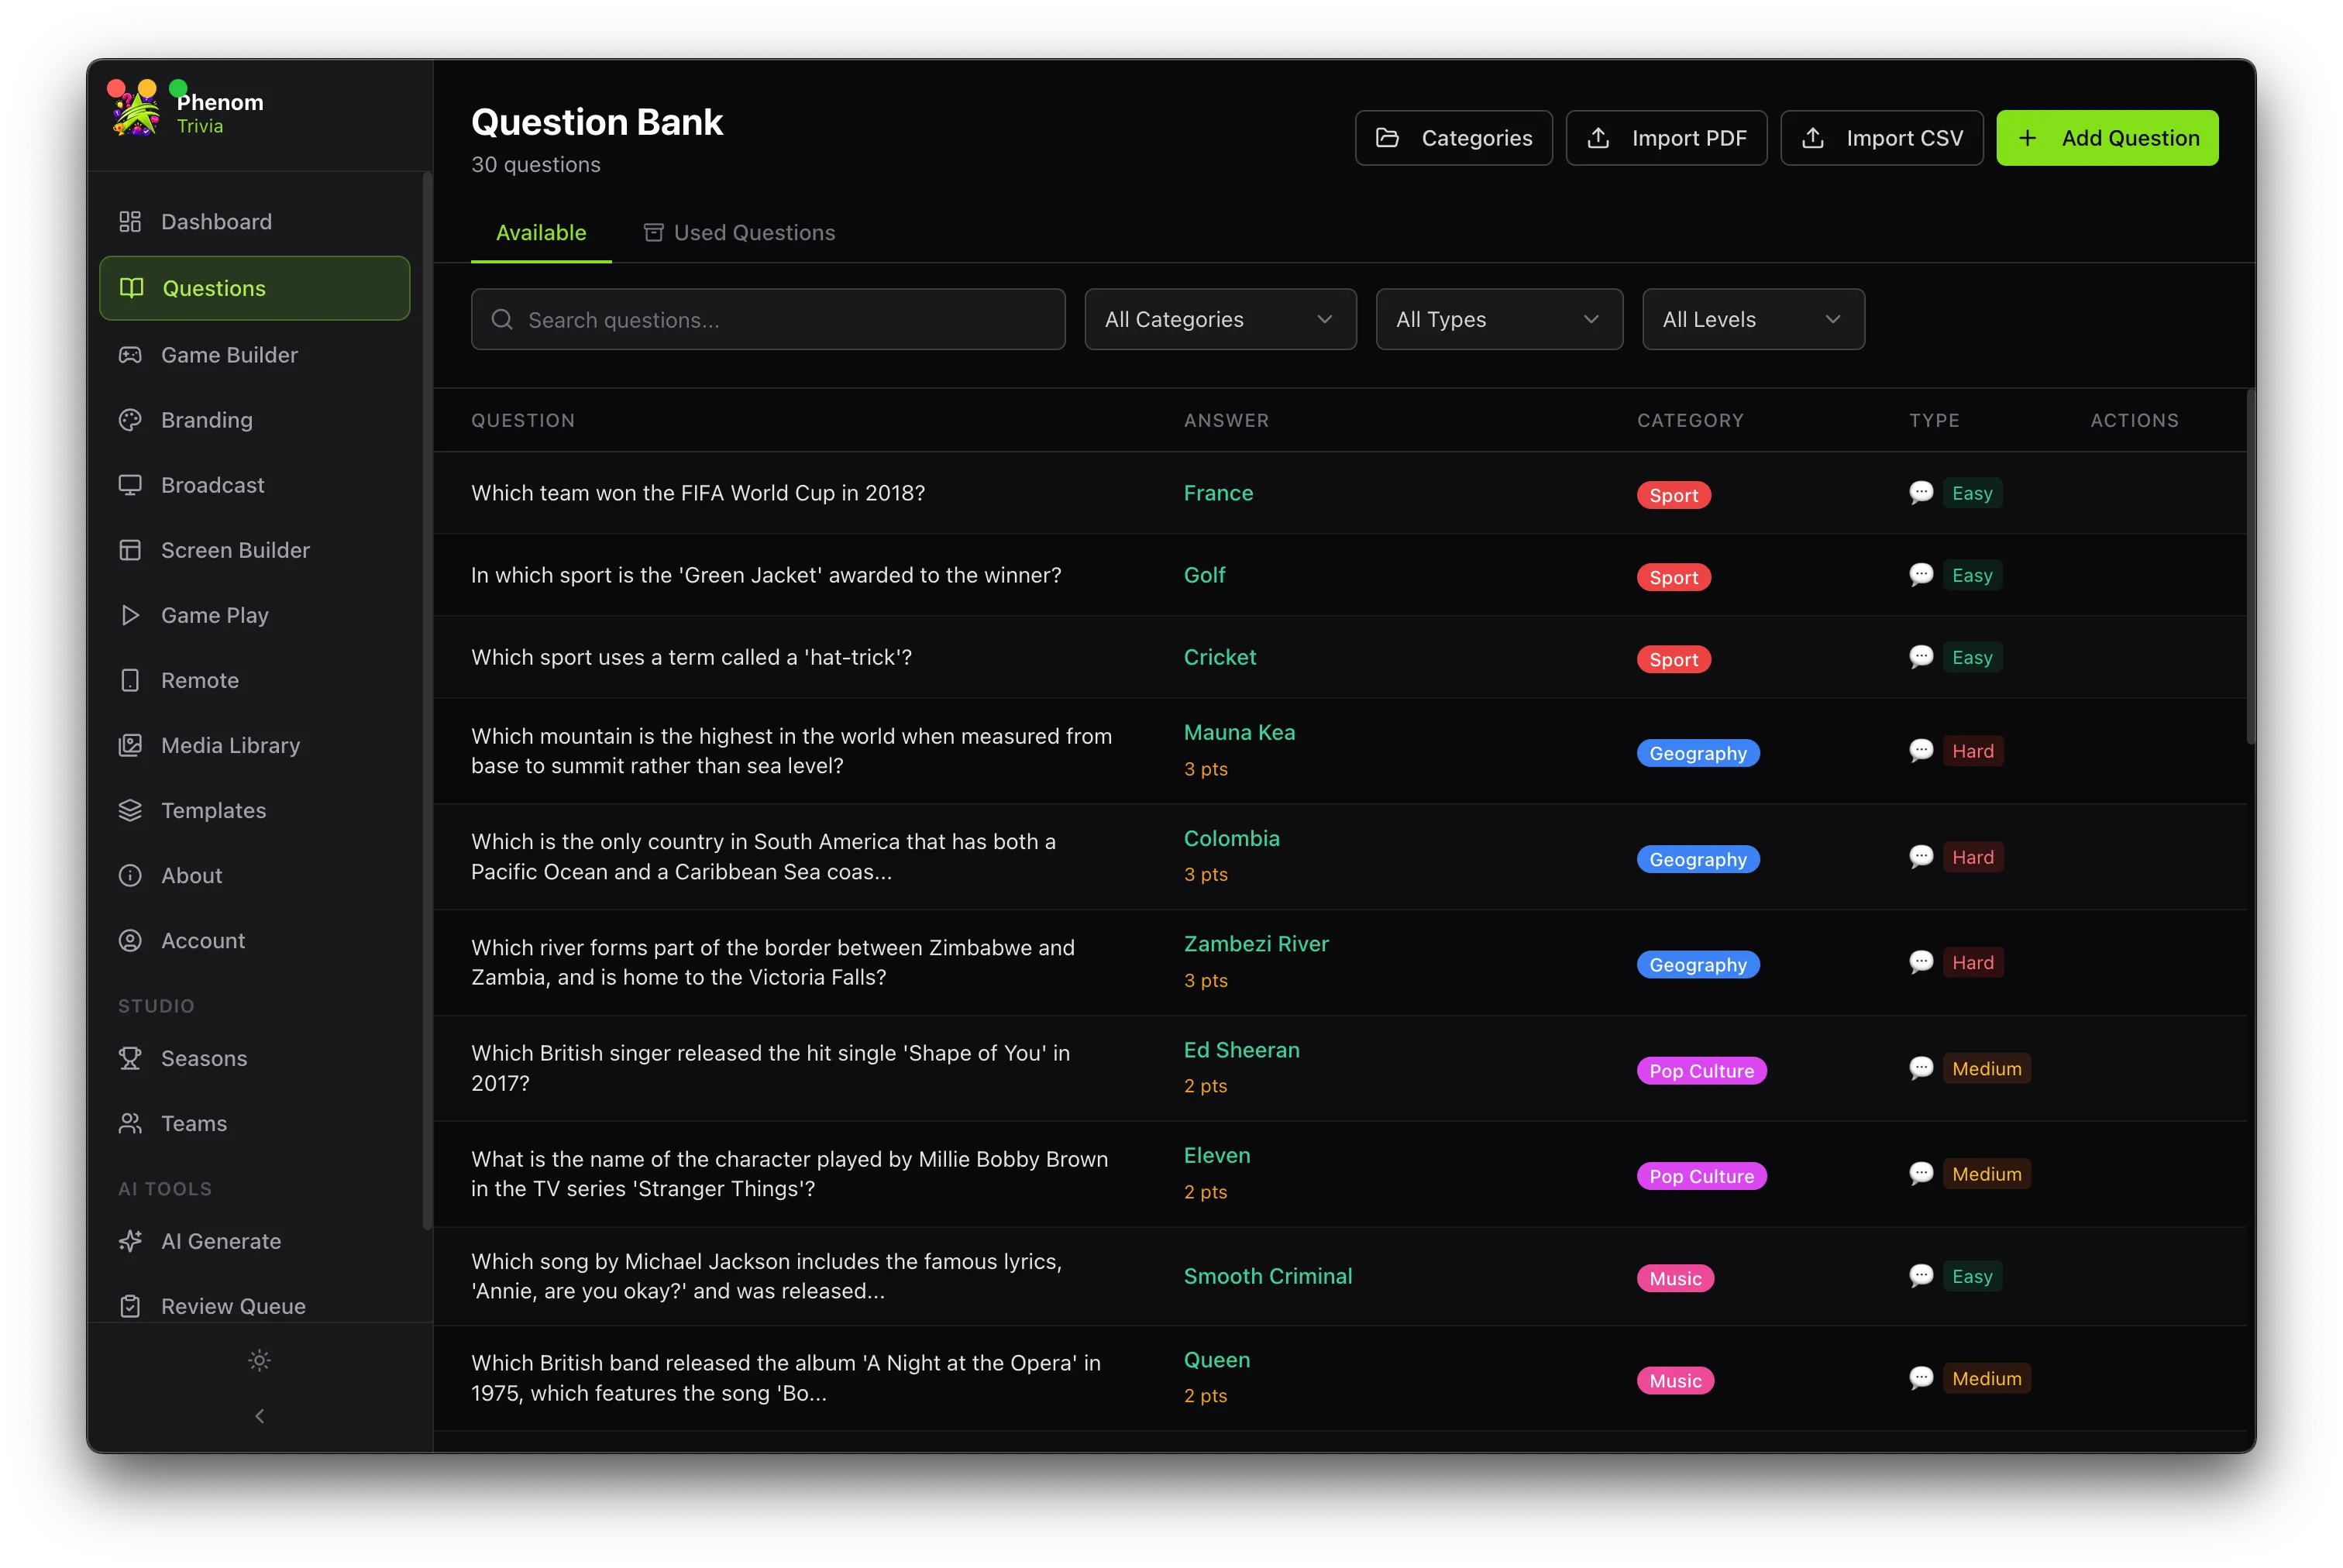Click the QUESTION column header
2343x1568 pixels.
tap(523, 421)
